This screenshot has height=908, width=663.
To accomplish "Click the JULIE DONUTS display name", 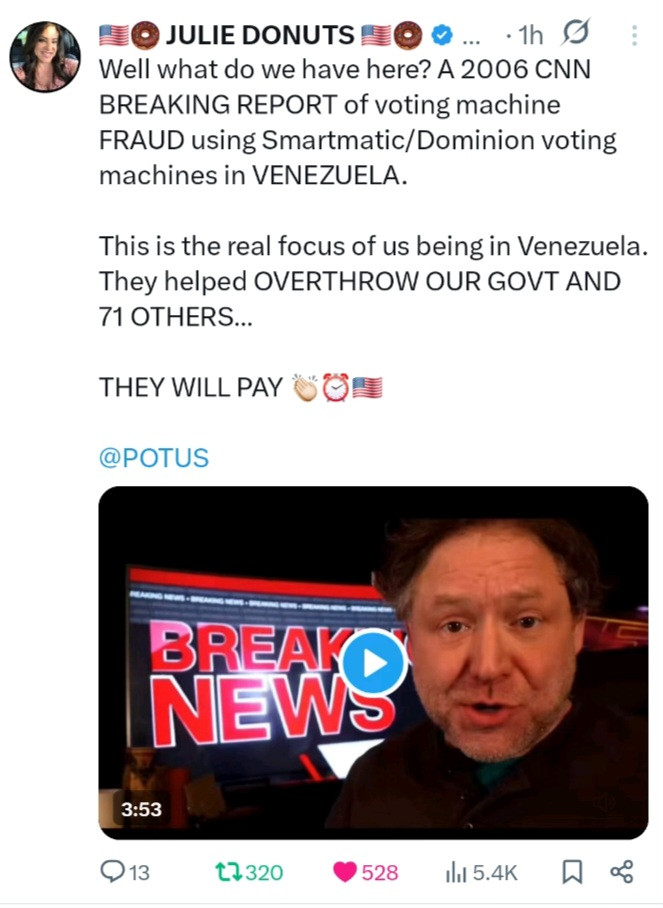I will [257, 36].
